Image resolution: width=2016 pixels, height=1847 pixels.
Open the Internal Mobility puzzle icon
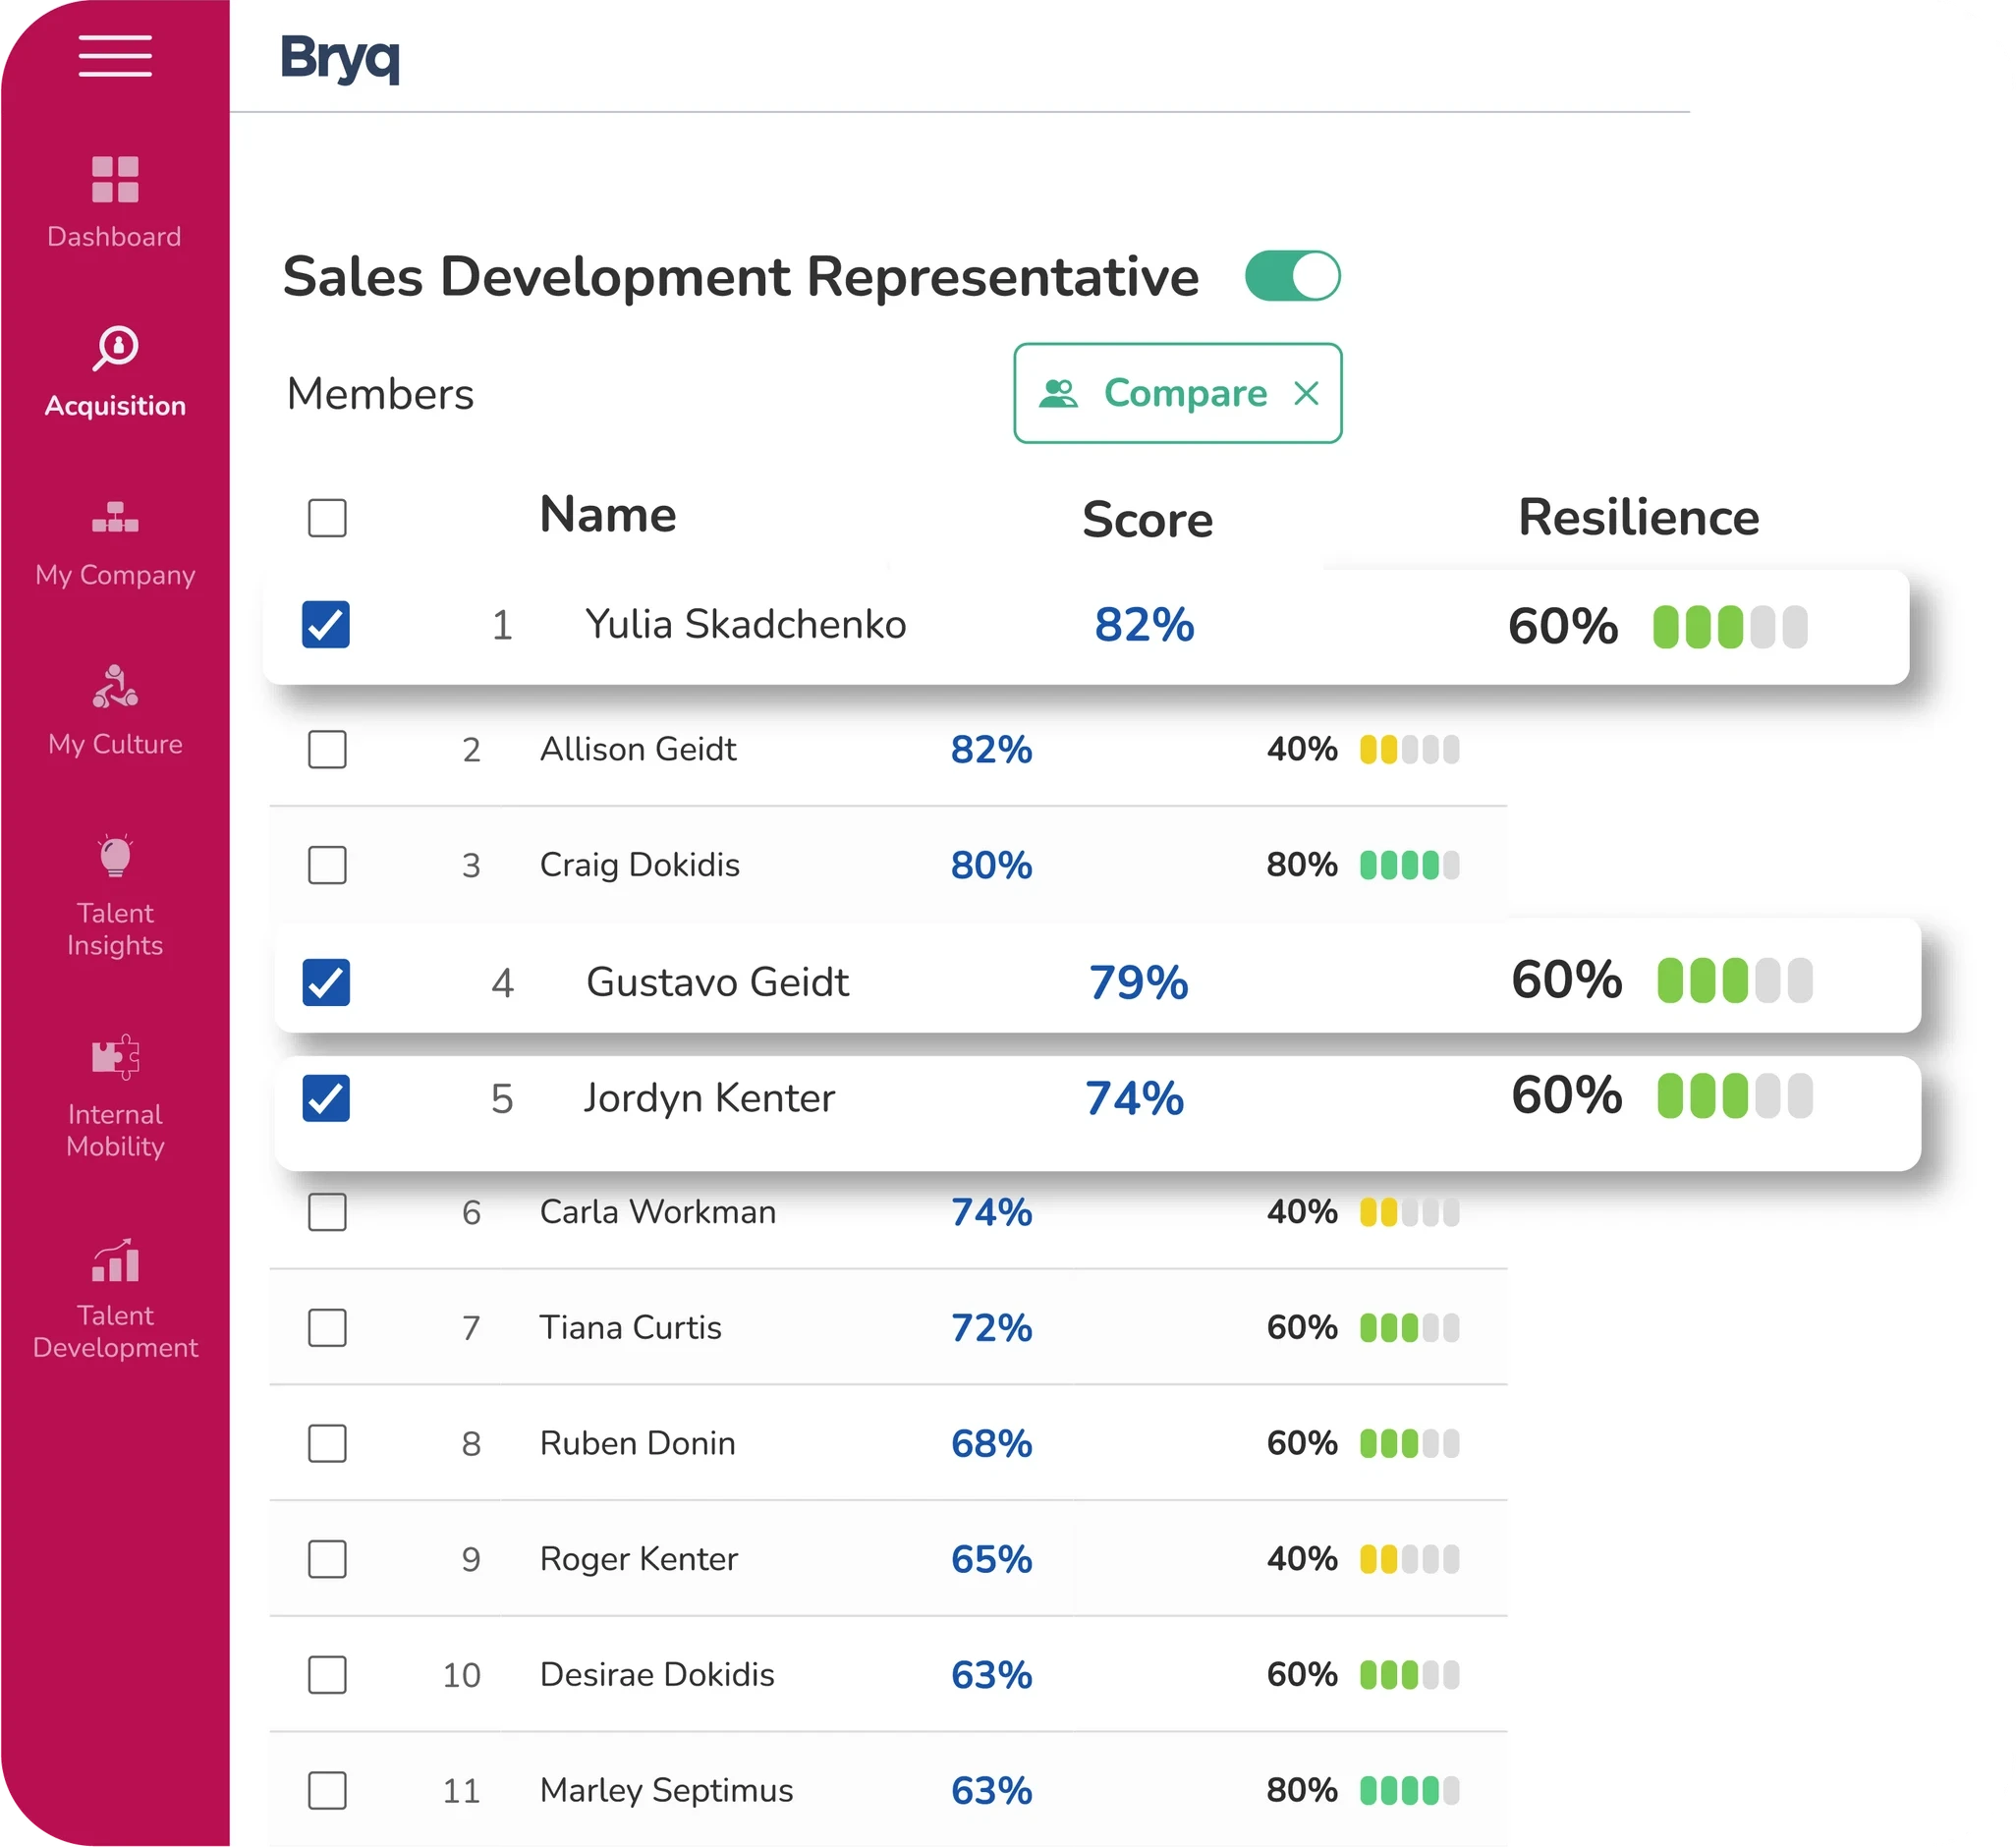(x=115, y=1056)
